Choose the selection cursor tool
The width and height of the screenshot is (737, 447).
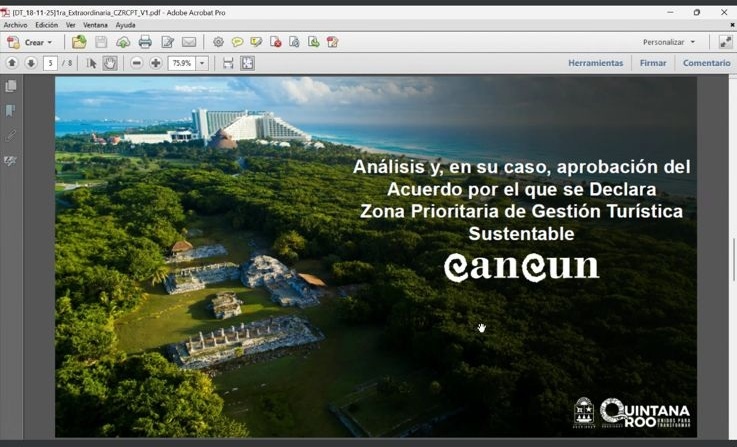click(92, 63)
